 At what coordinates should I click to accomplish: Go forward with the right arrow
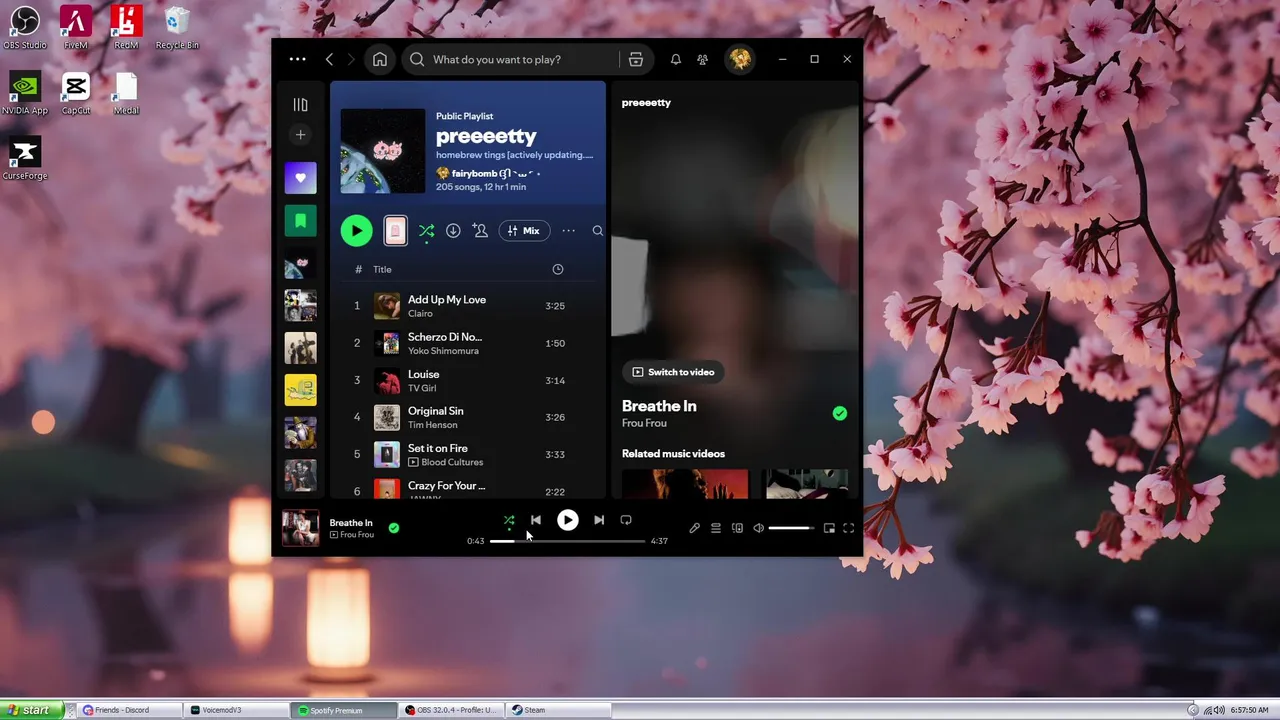click(x=350, y=59)
